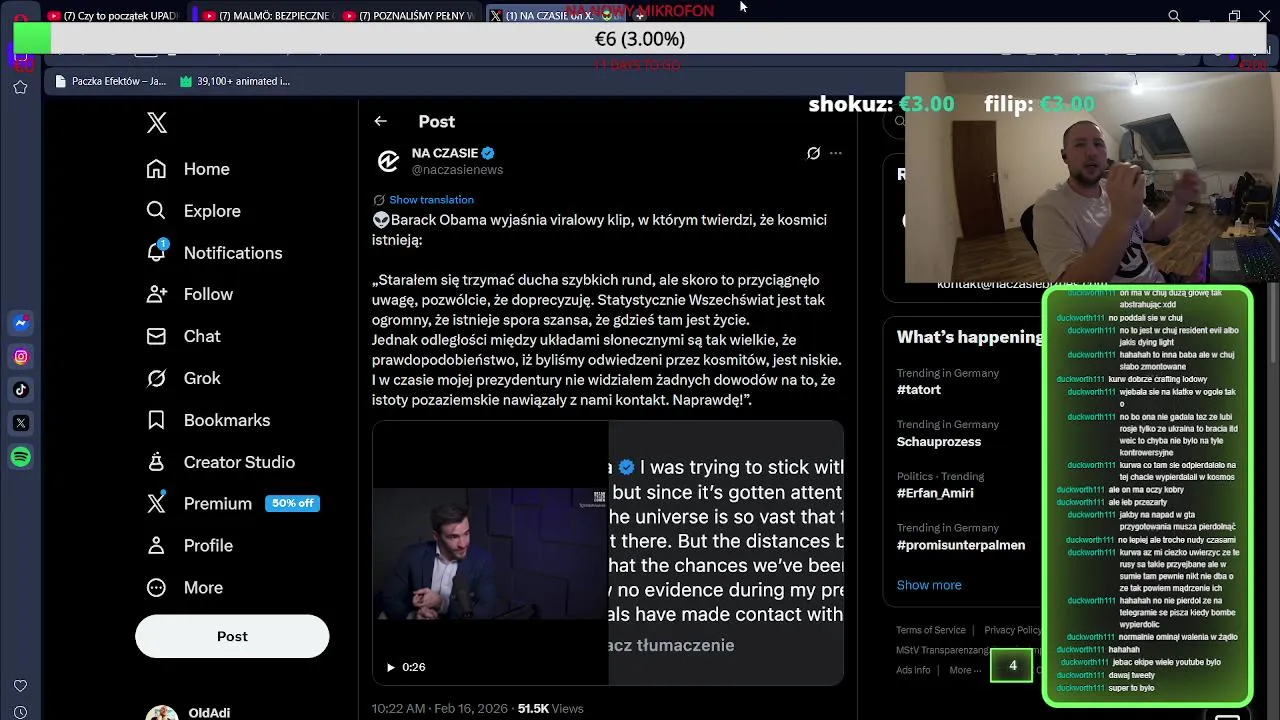This screenshot has height=720, width=1280.
Task: Go back using the Post arrow
Action: tap(380, 121)
